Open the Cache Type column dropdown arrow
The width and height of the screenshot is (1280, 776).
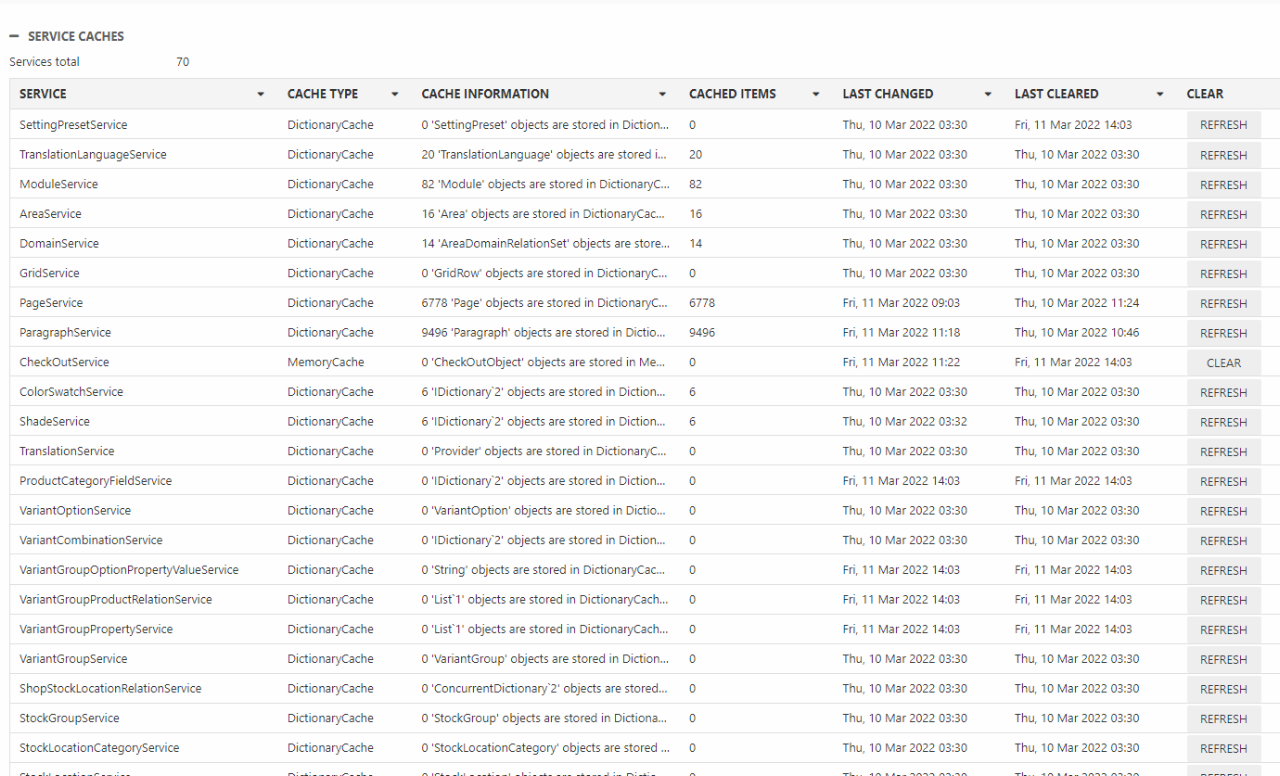[395, 95]
